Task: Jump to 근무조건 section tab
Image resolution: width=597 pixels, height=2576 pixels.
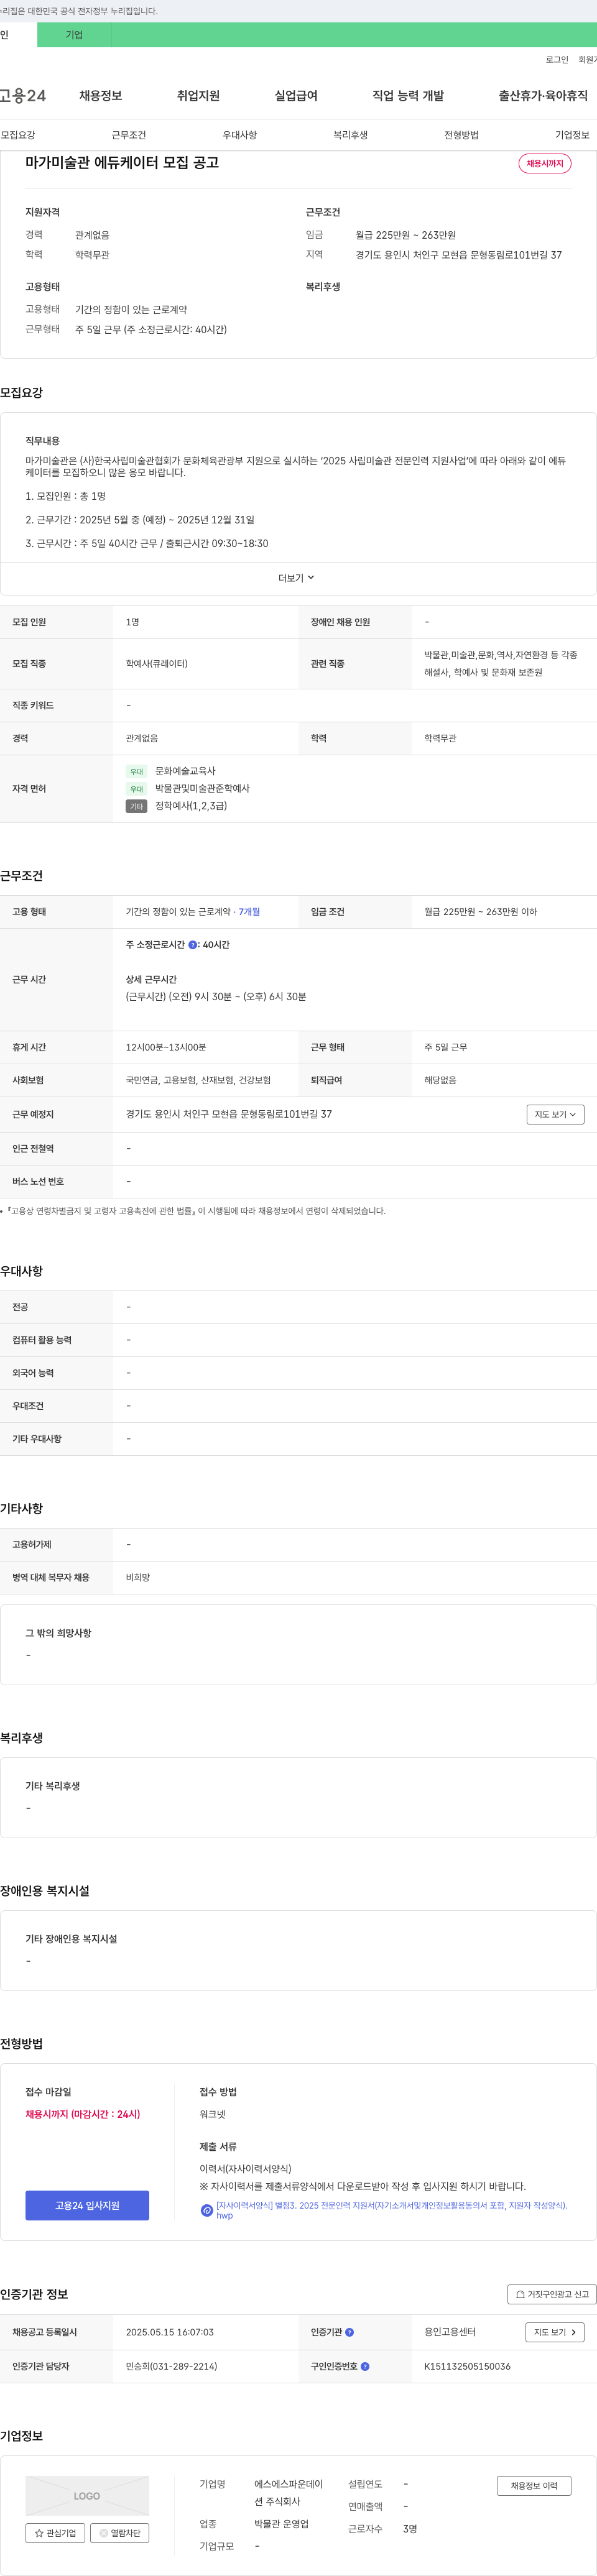Action: pyautogui.click(x=129, y=135)
